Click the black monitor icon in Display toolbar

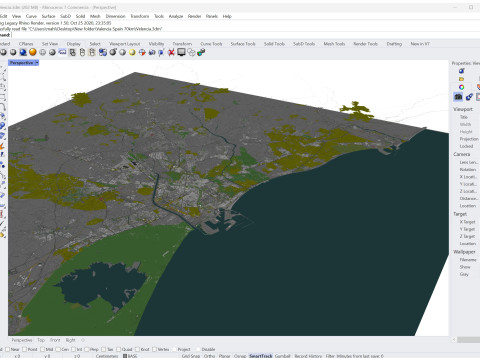click(181, 52)
